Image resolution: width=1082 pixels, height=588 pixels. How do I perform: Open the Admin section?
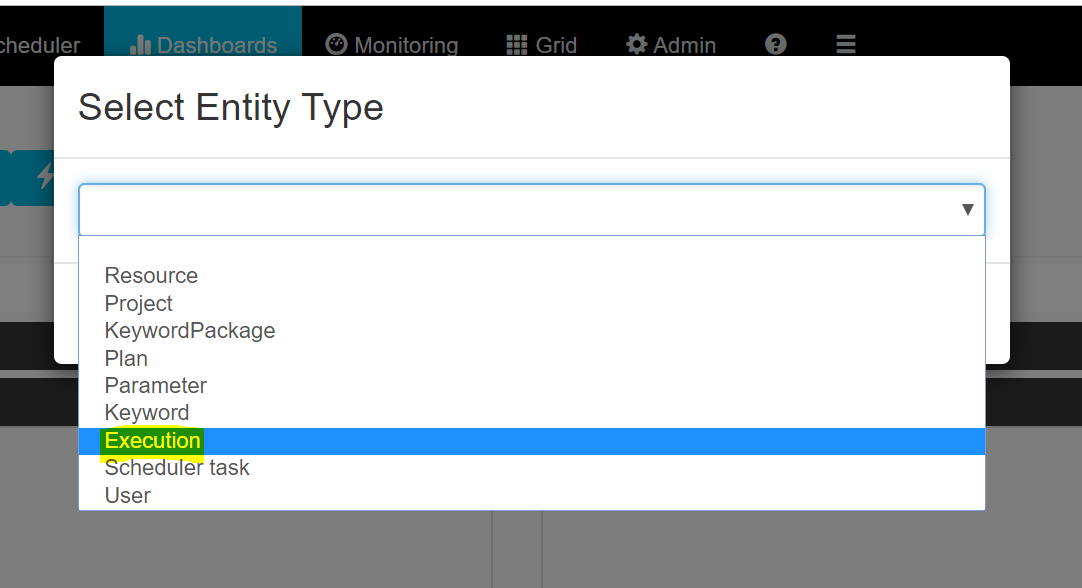click(x=671, y=46)
